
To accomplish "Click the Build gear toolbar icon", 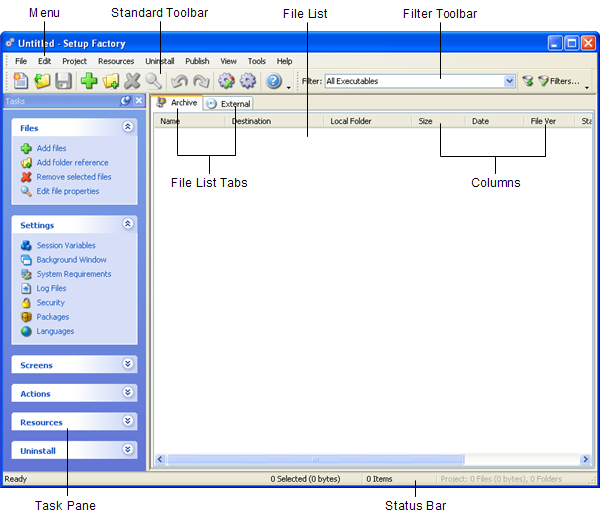I will pos(226,82).
